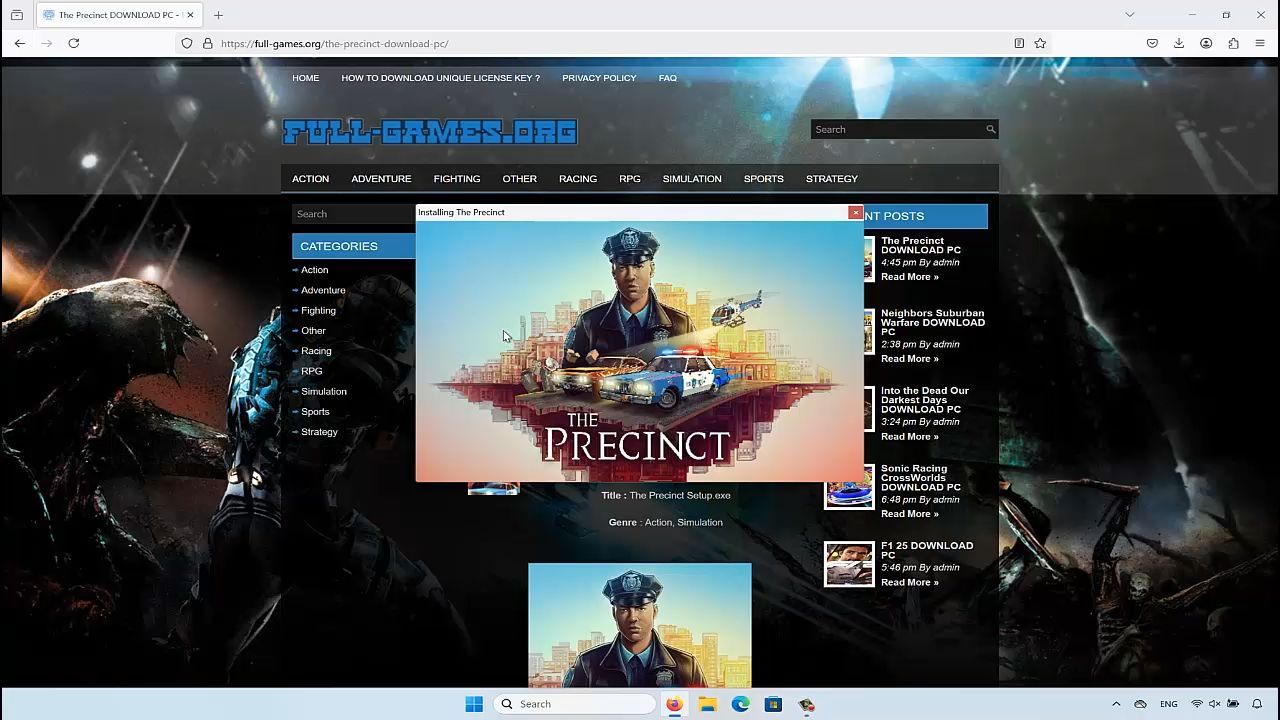Open How To Download Unique License Key

pos(440,78)
